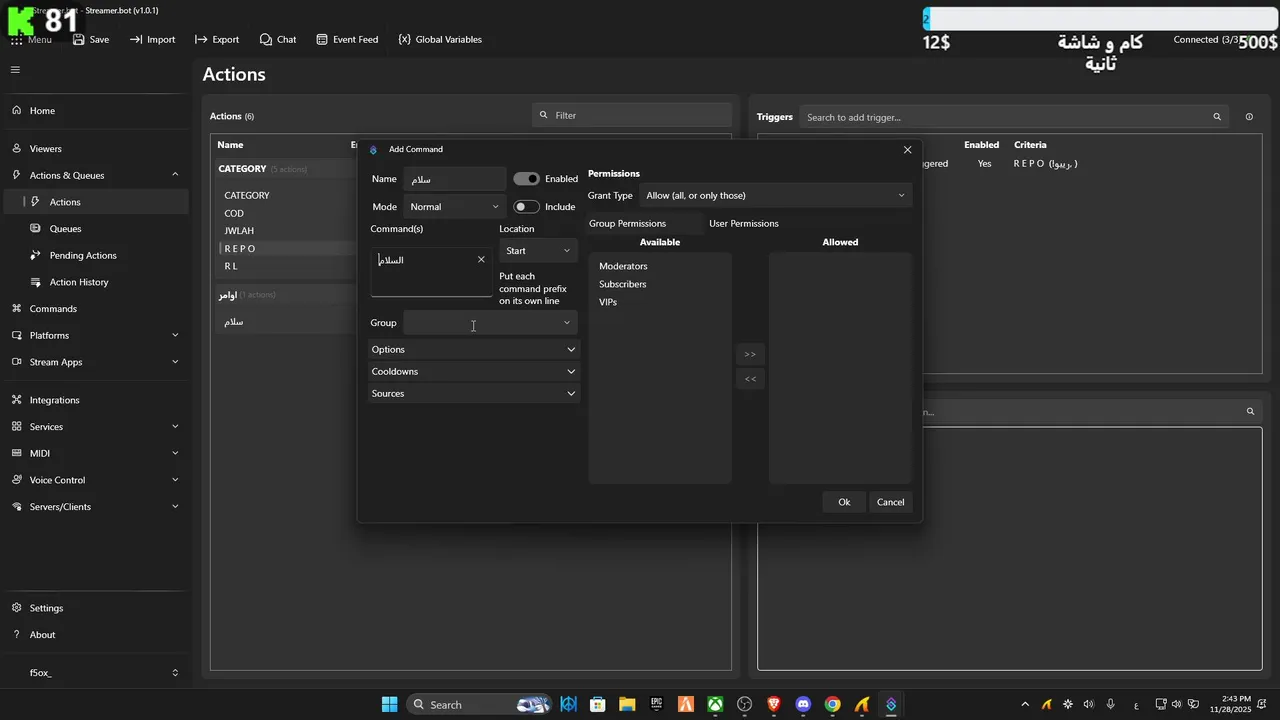Expand the Voice Control section
1280x720 pixels.
click(95, 480)
